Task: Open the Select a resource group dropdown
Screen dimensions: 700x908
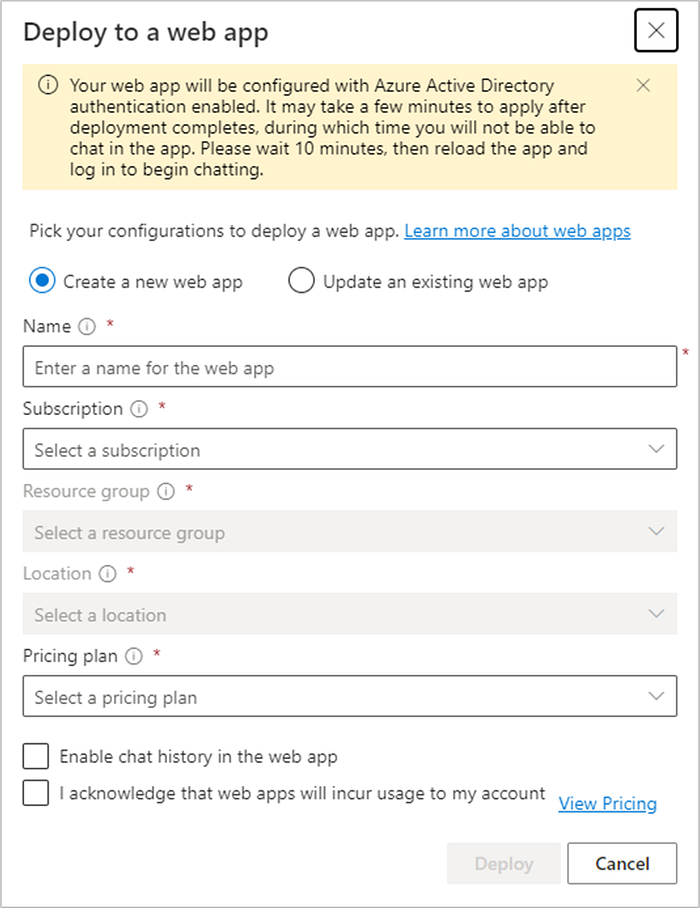Action: [x=350, y=531]
